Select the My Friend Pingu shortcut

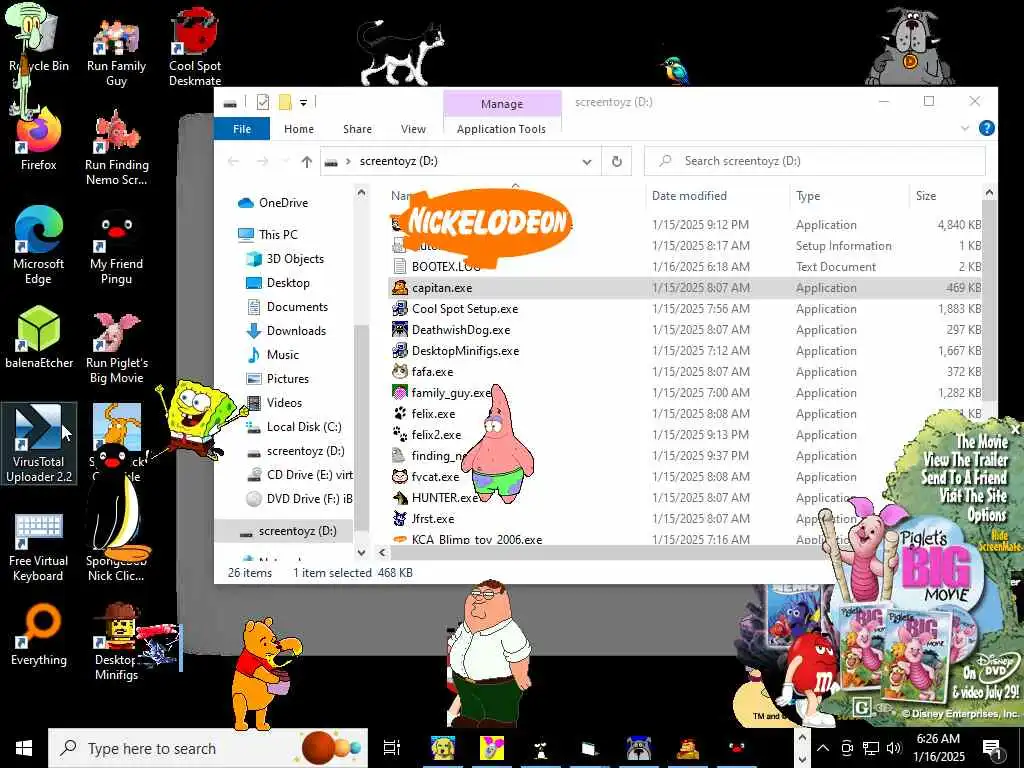pyautogui.click(x=116, y=248)
